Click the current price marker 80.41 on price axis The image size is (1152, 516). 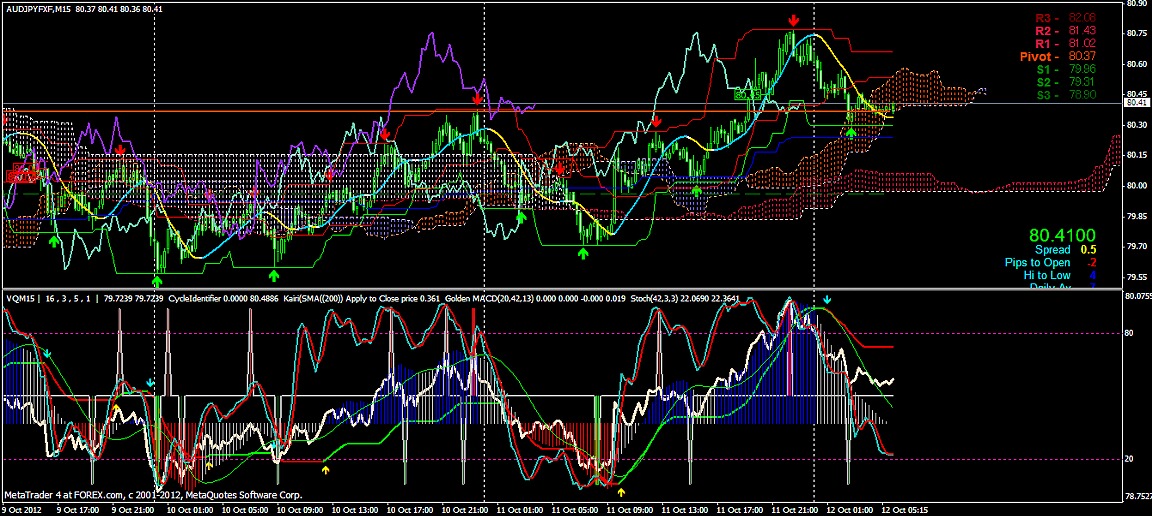[x=1135, y=102]
